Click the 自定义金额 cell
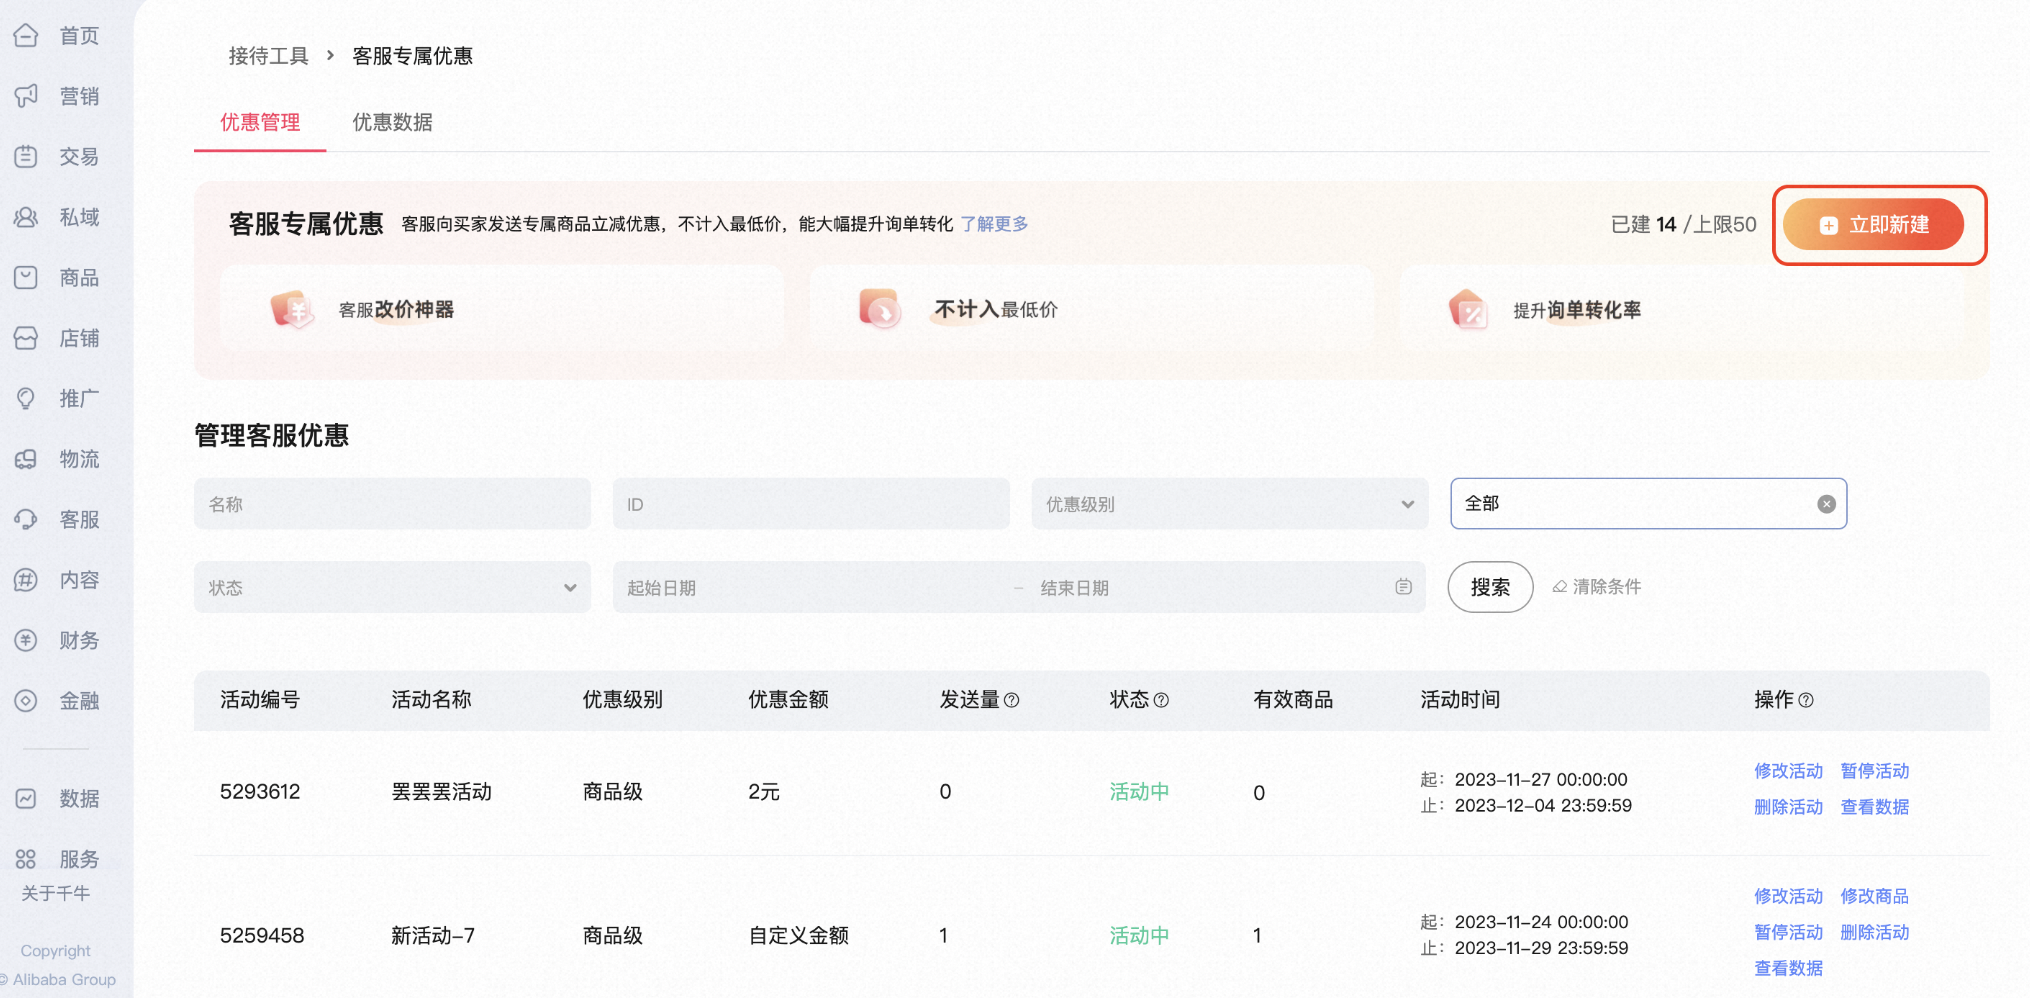The height and width of the screenshot is (998, 2030). click(798, 936)
